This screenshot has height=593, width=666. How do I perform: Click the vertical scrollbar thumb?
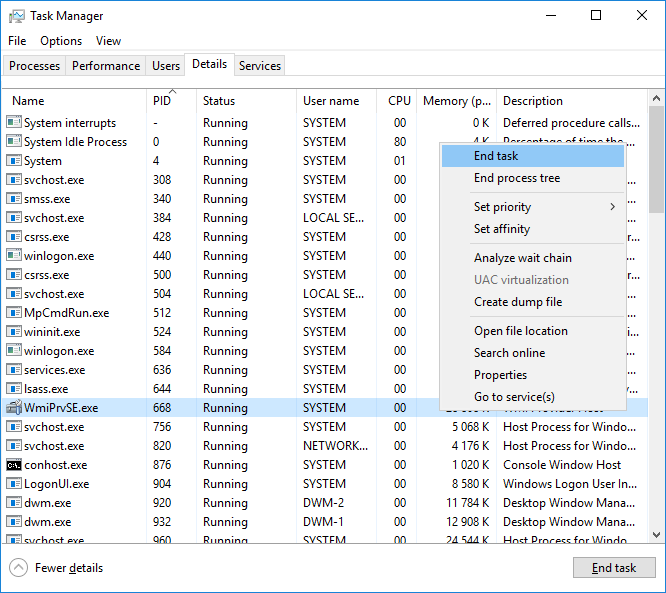pyautogui.click(x=656, y=160)
